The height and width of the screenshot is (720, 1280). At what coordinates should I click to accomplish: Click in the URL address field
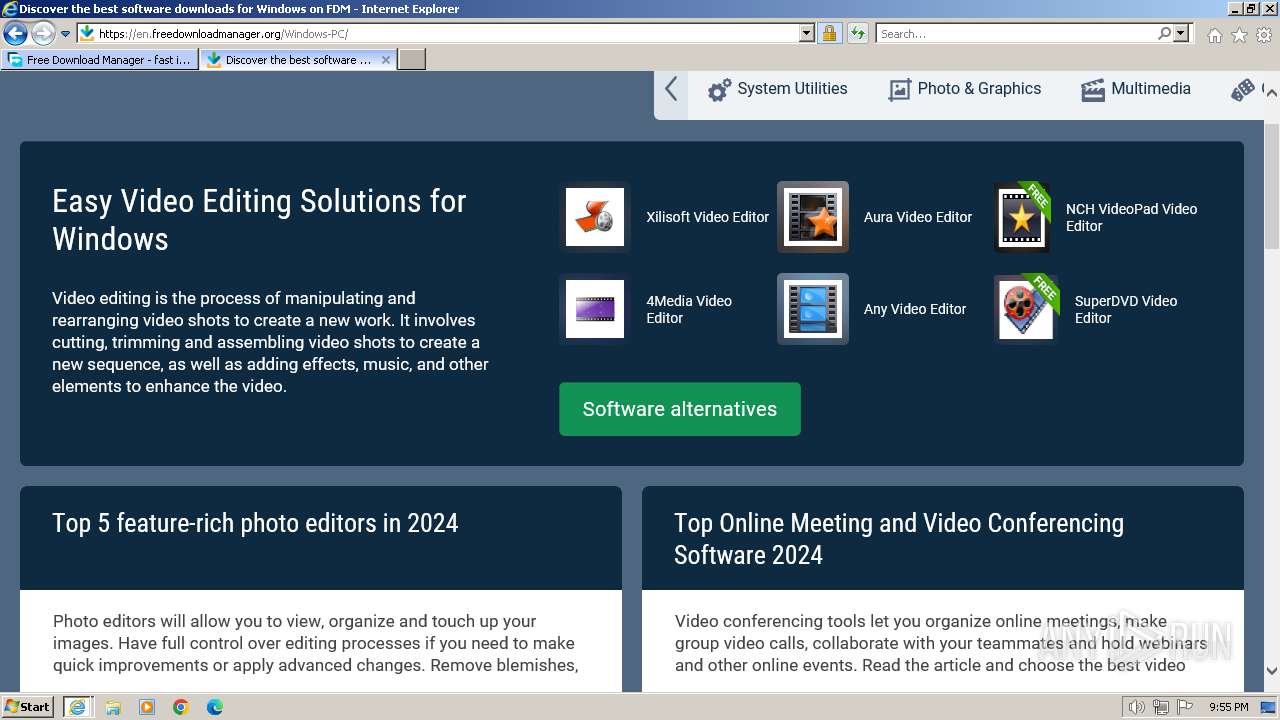[x=447, y=34]
